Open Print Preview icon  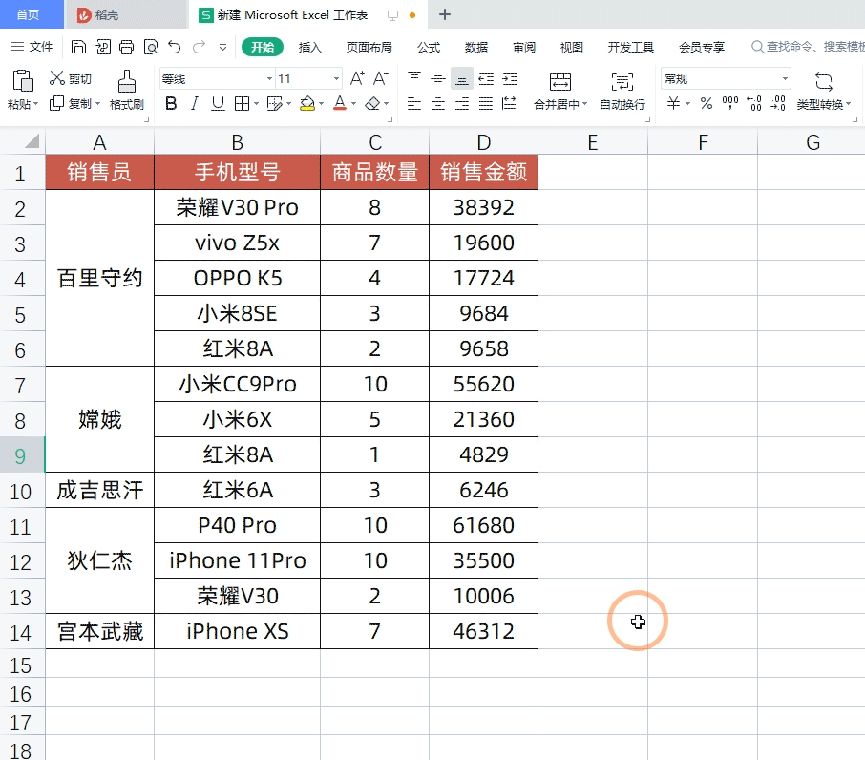pos(151,47)
